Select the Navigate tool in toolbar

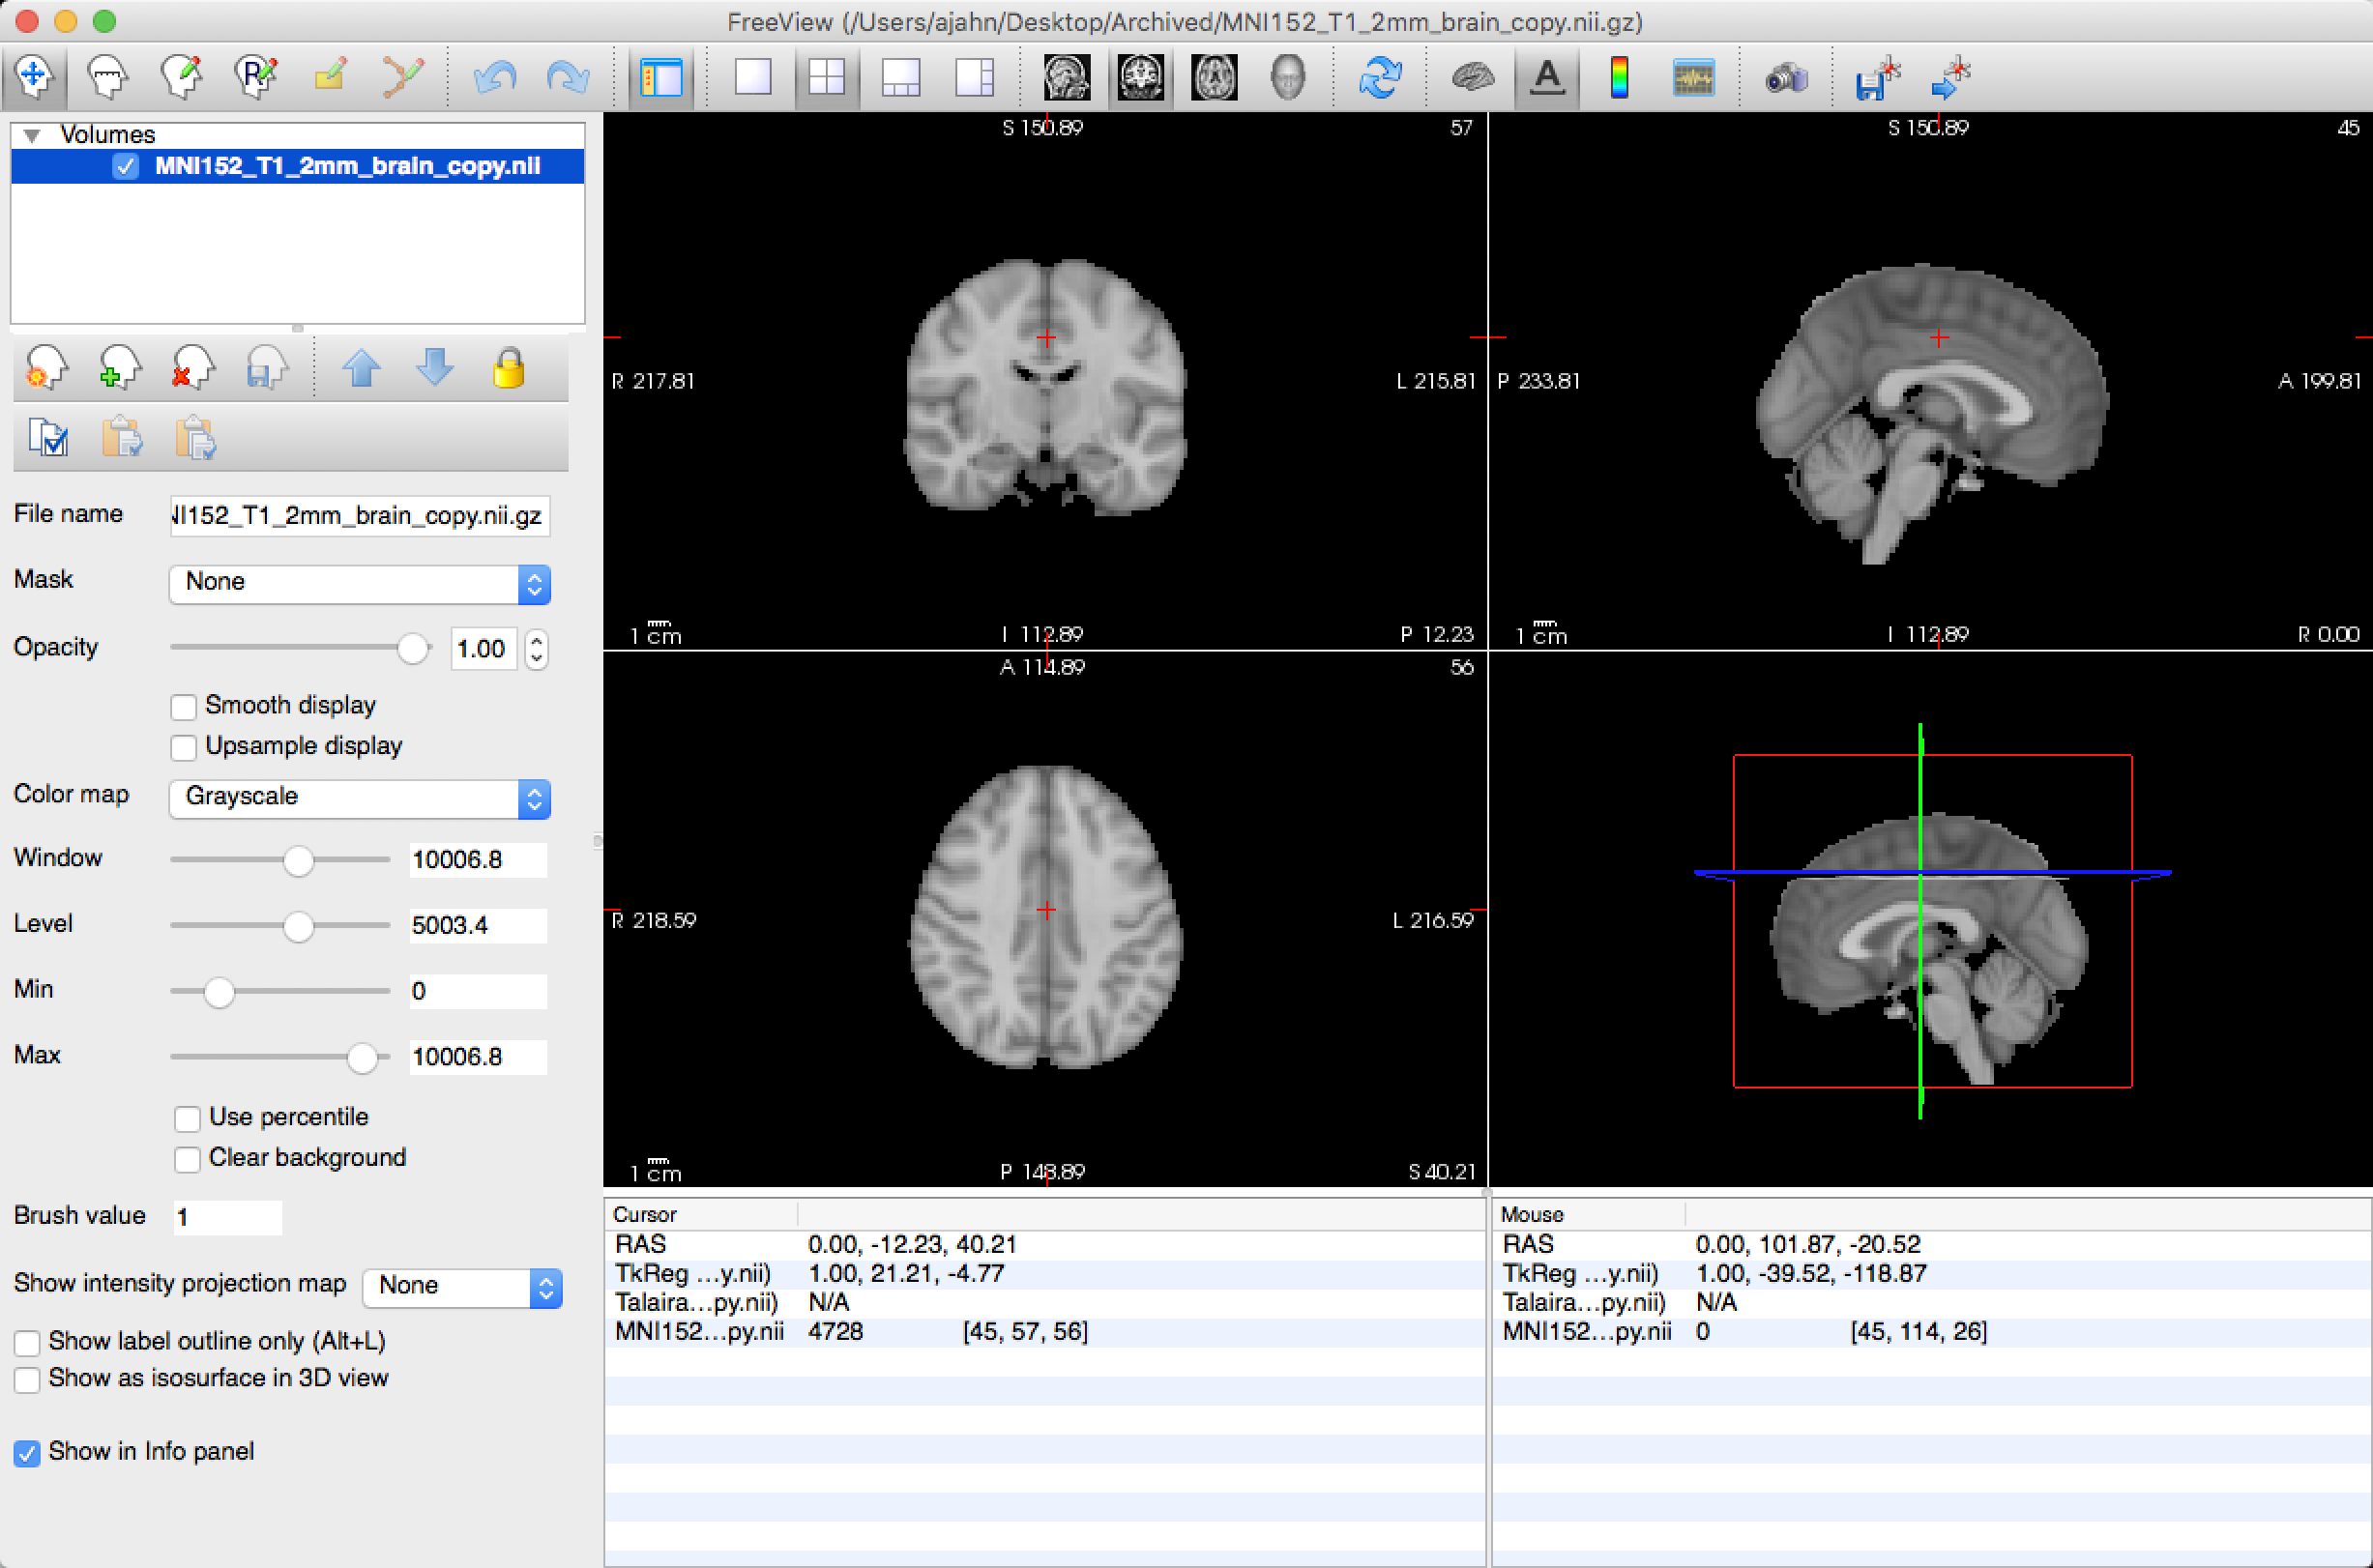34,77
